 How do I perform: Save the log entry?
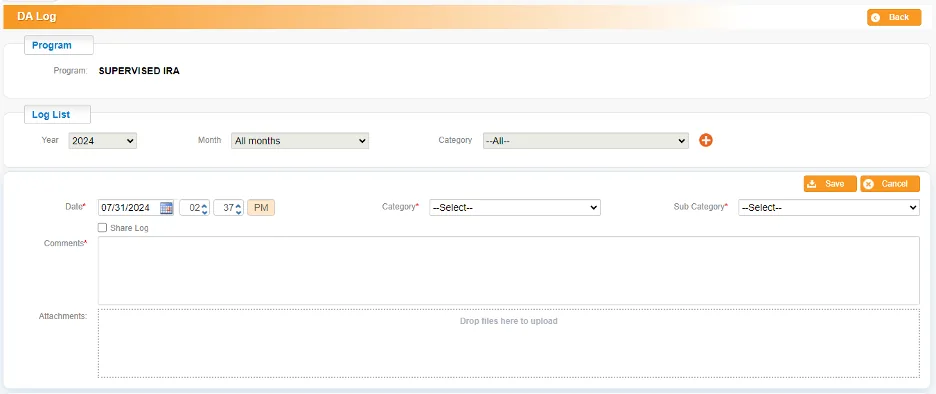pos(830,184)
